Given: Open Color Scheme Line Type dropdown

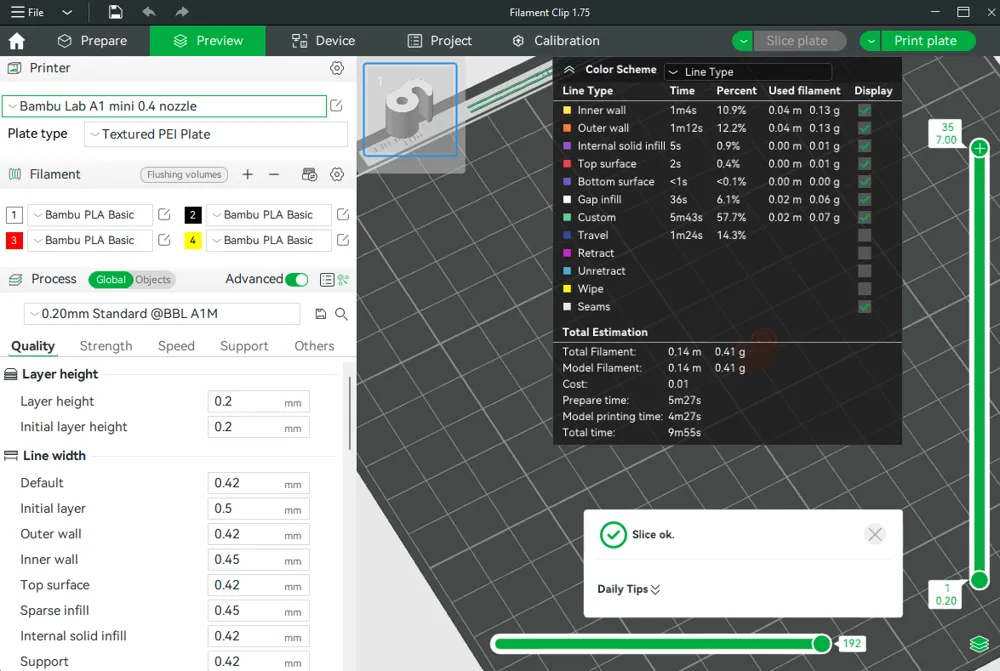Looking at the screenshot, I should click(748, 71).
